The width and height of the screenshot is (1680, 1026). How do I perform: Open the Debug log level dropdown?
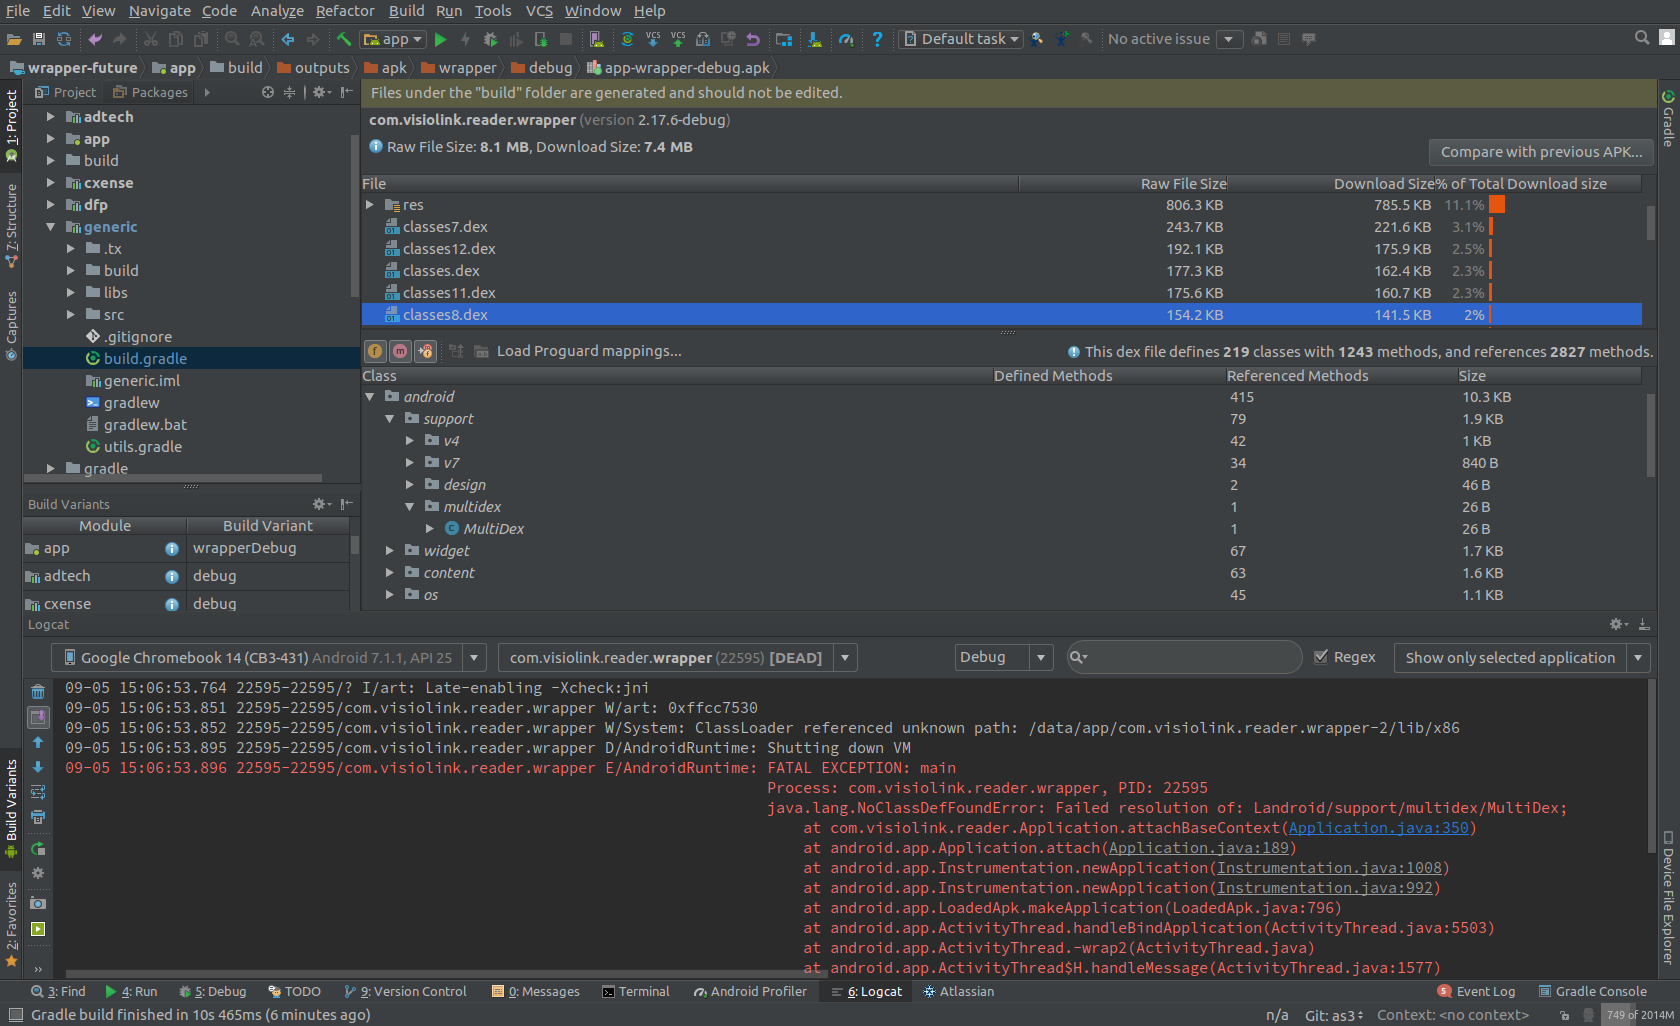(1003, 657)
